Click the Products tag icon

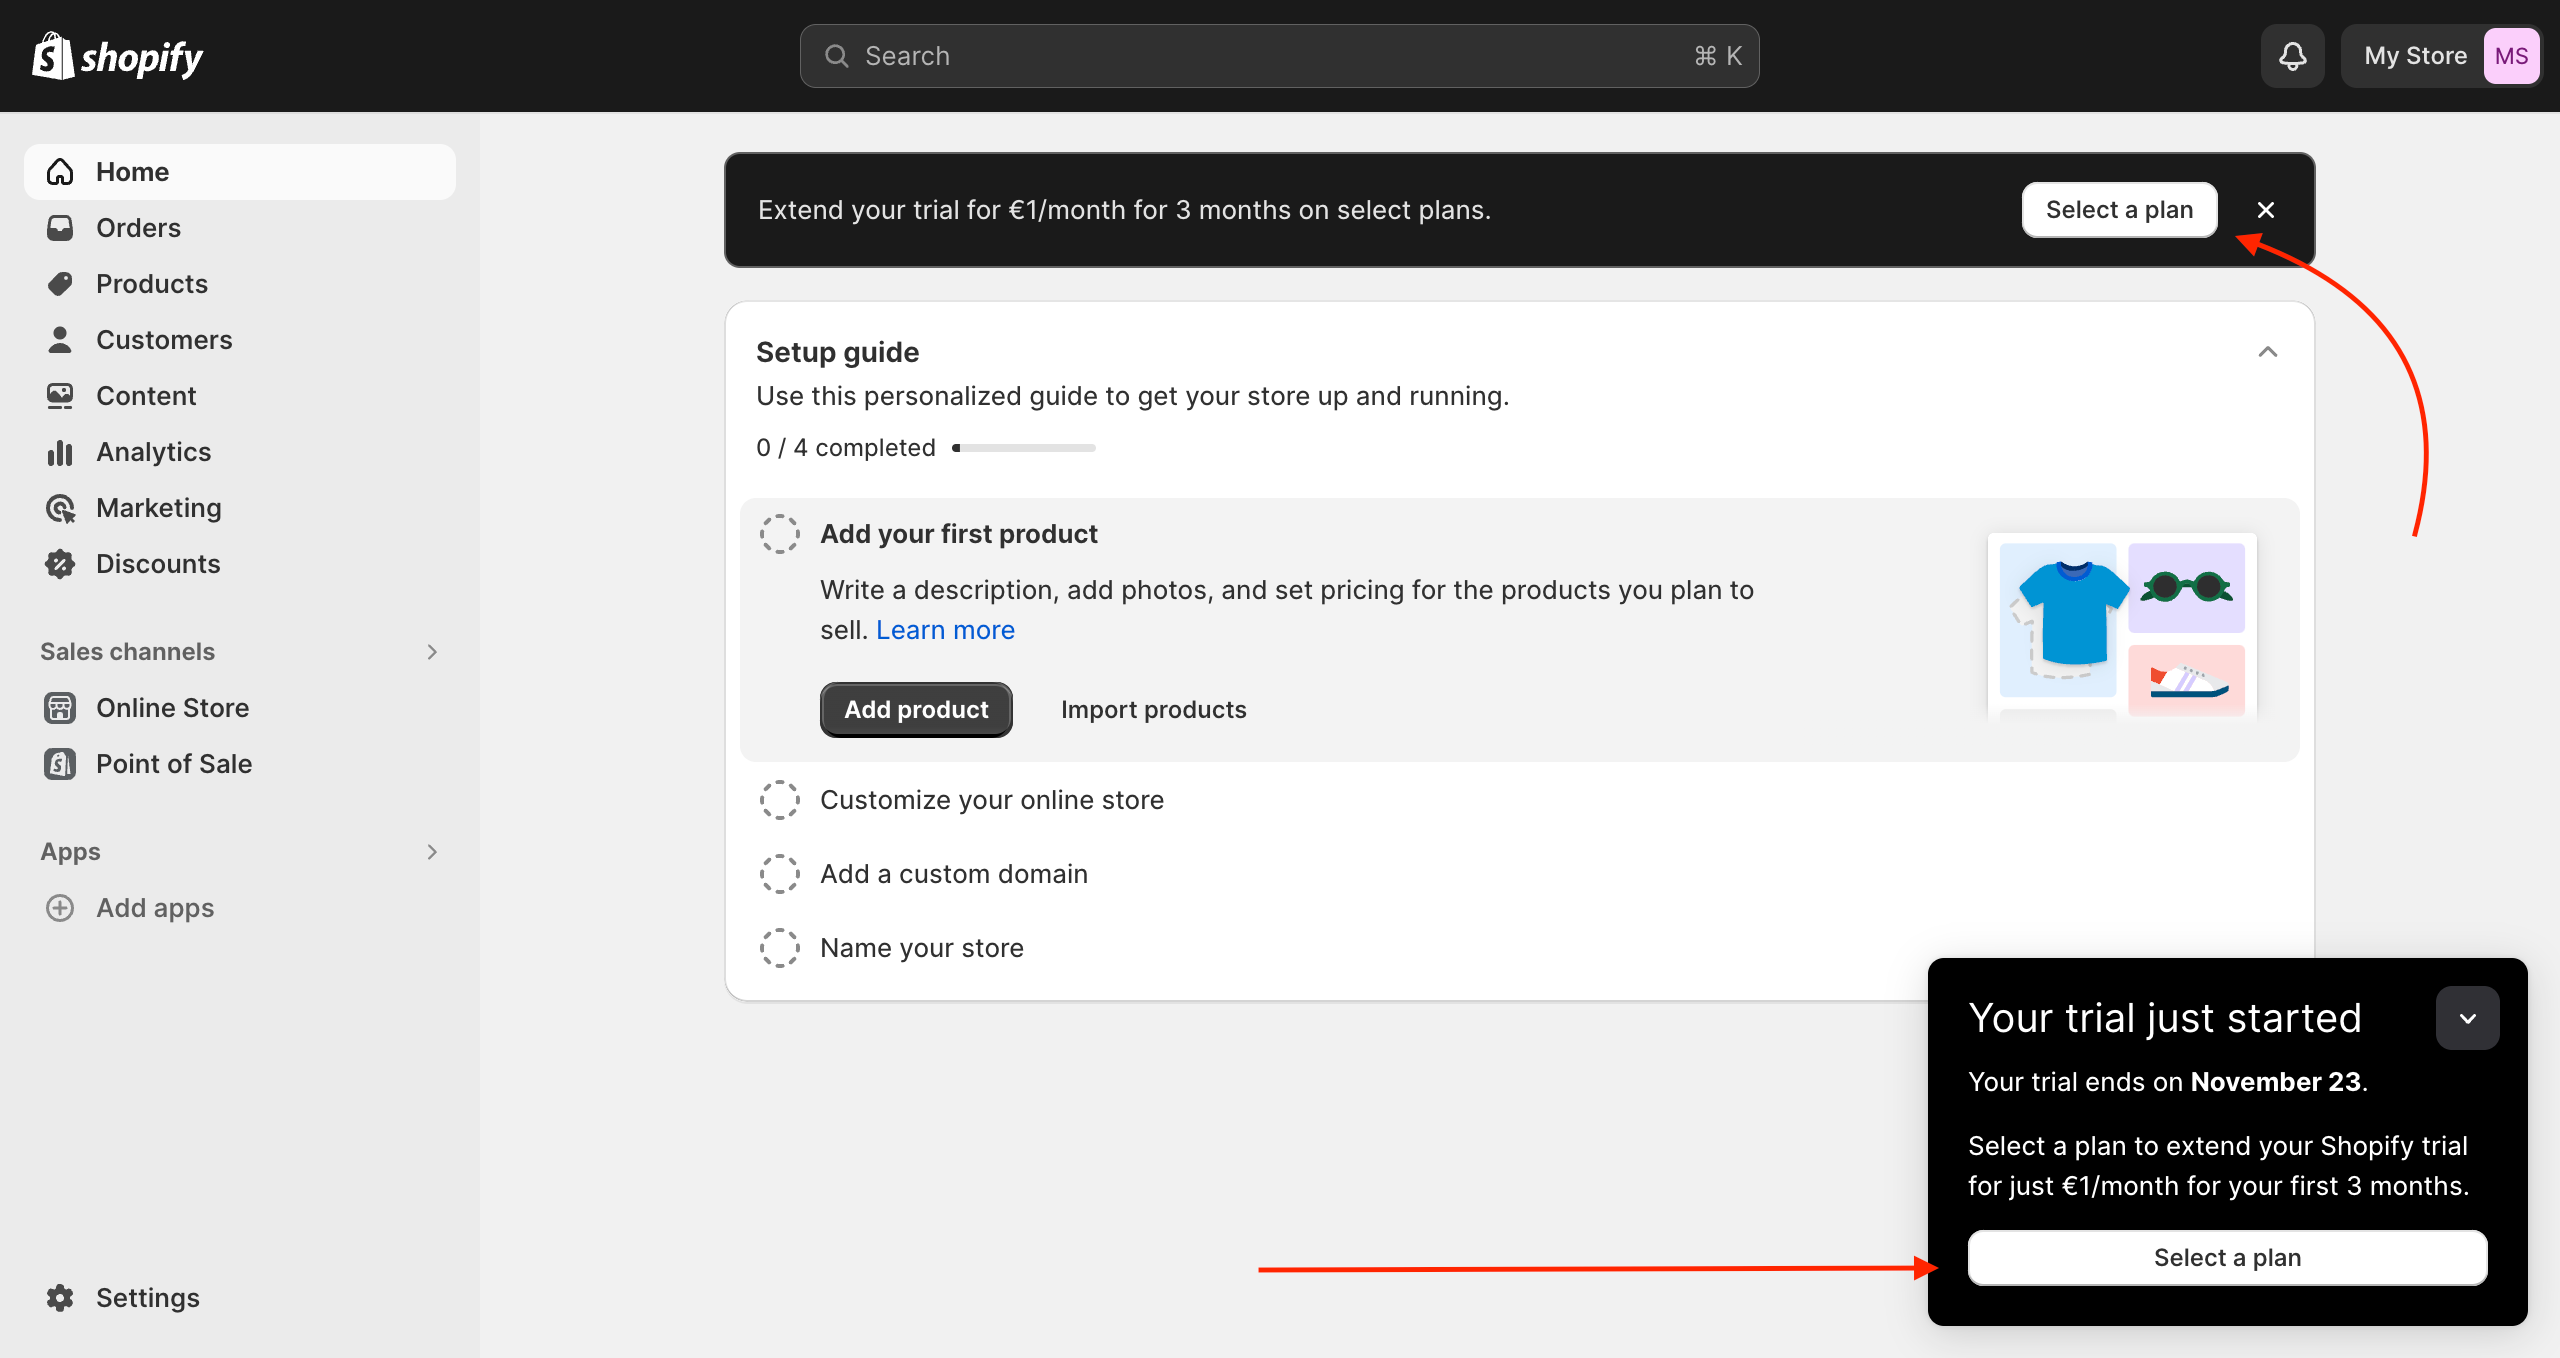[60, 284]
